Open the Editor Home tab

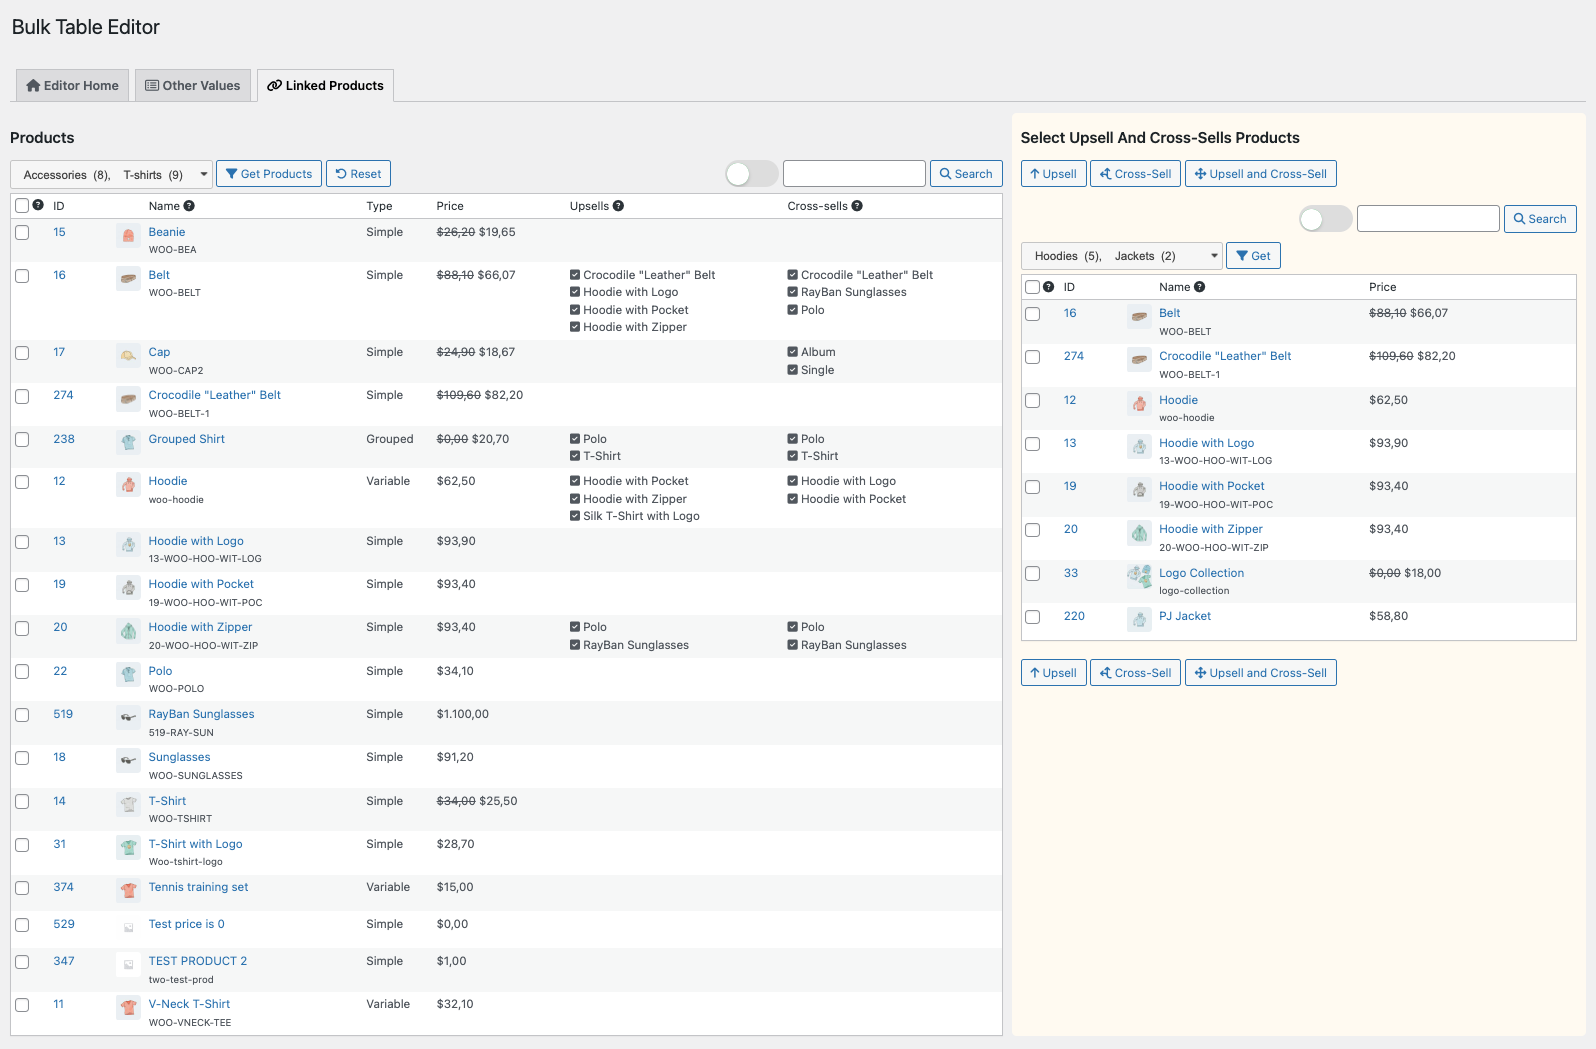pyautogui.click(x=72, y=86)
